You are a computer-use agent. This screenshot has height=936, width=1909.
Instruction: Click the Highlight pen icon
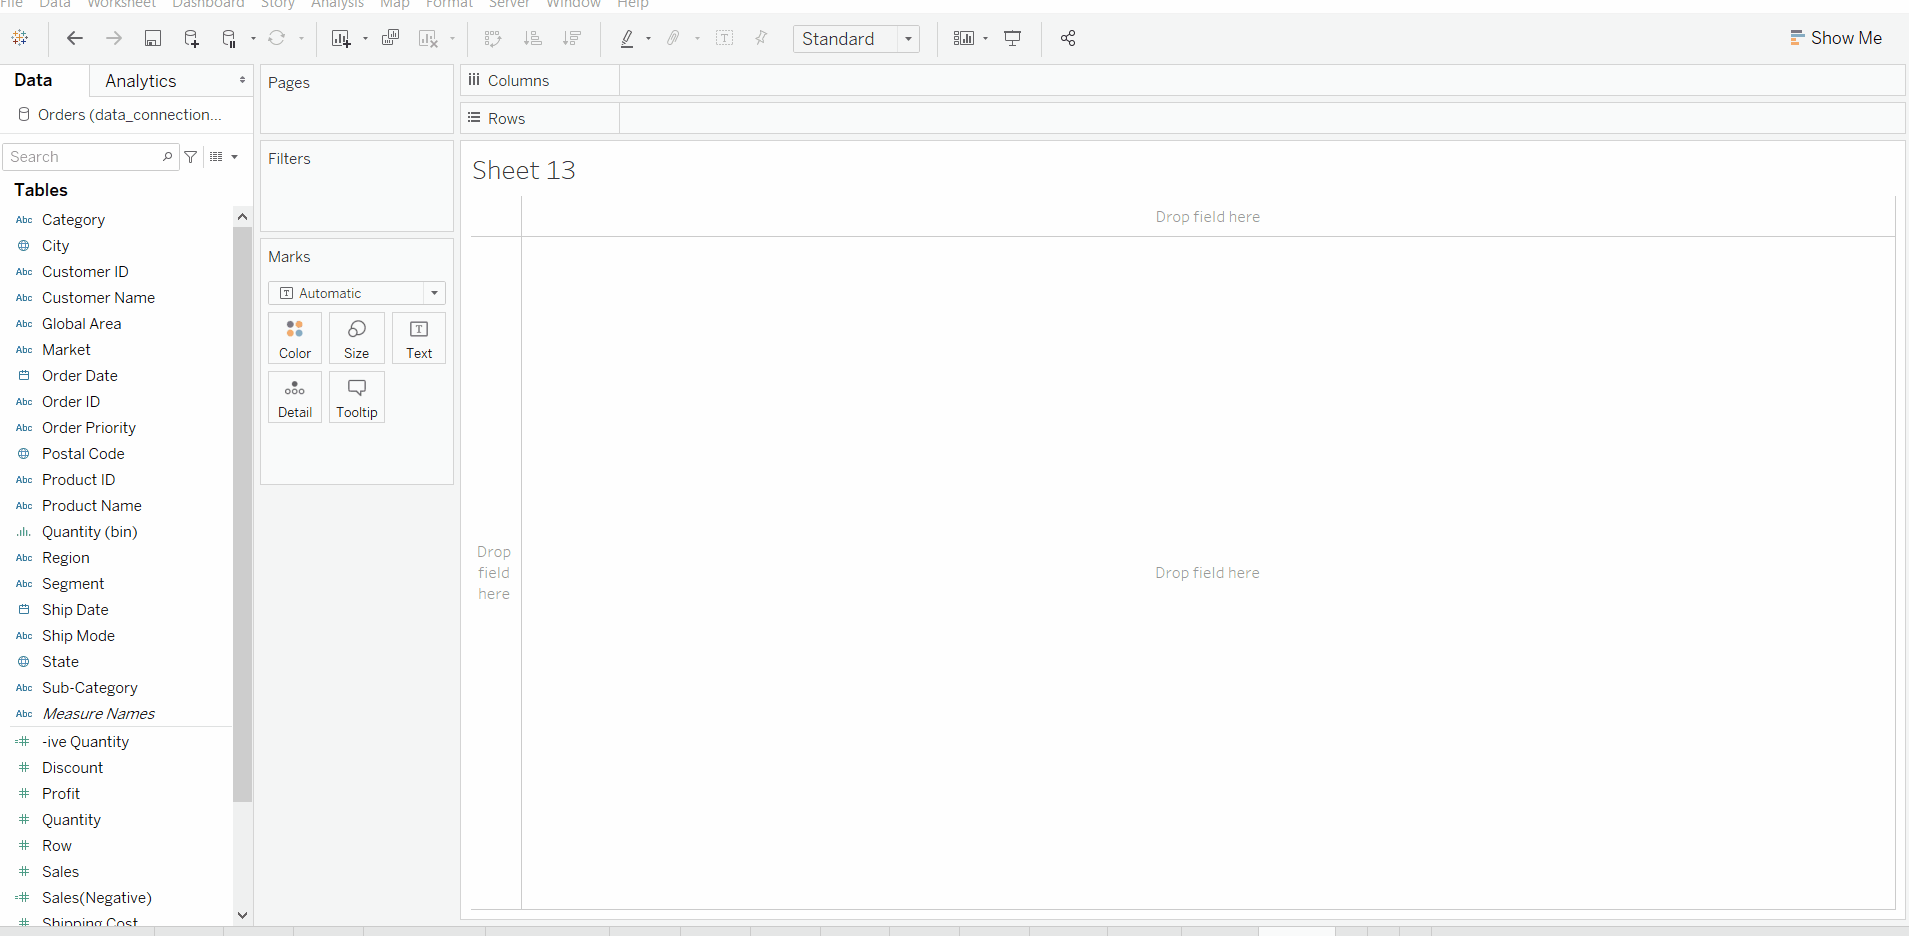pyautogui.click(x=627, y=38)
